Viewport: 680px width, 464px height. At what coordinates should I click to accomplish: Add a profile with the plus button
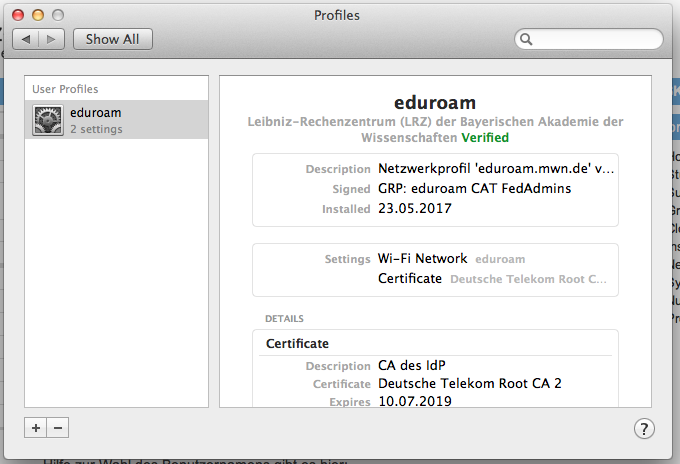36,428
